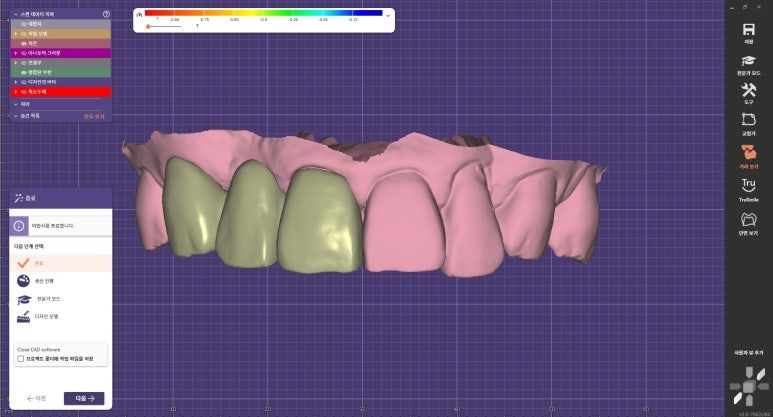This screenshot has width=773, height=417.
Task: Collapse the scan data list header
Action: tap(16, 14)
